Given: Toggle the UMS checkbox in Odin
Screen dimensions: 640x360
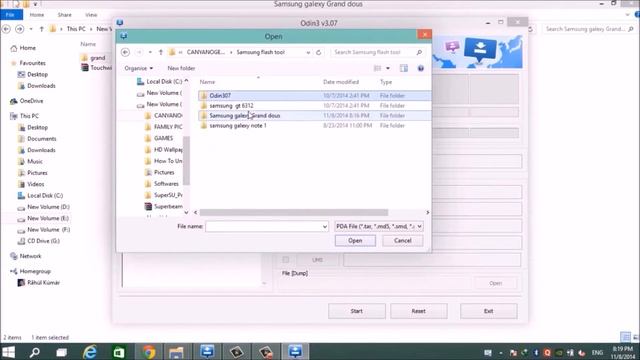Looking at the screenshot, I should click(286, 260).
